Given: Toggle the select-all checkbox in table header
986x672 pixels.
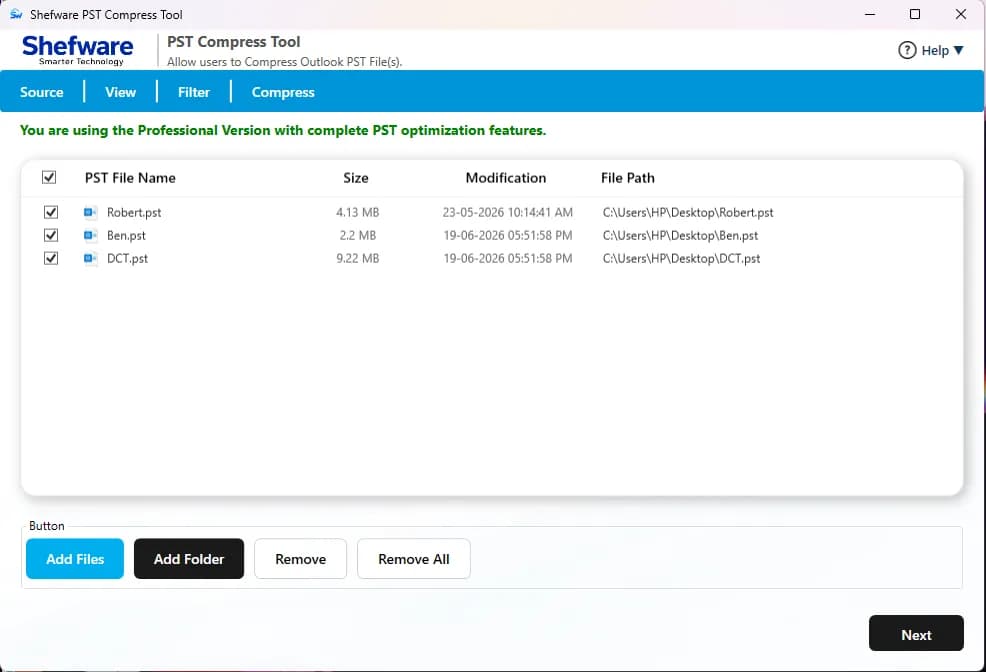Looking at the screenshot, I should coord(49,177).
